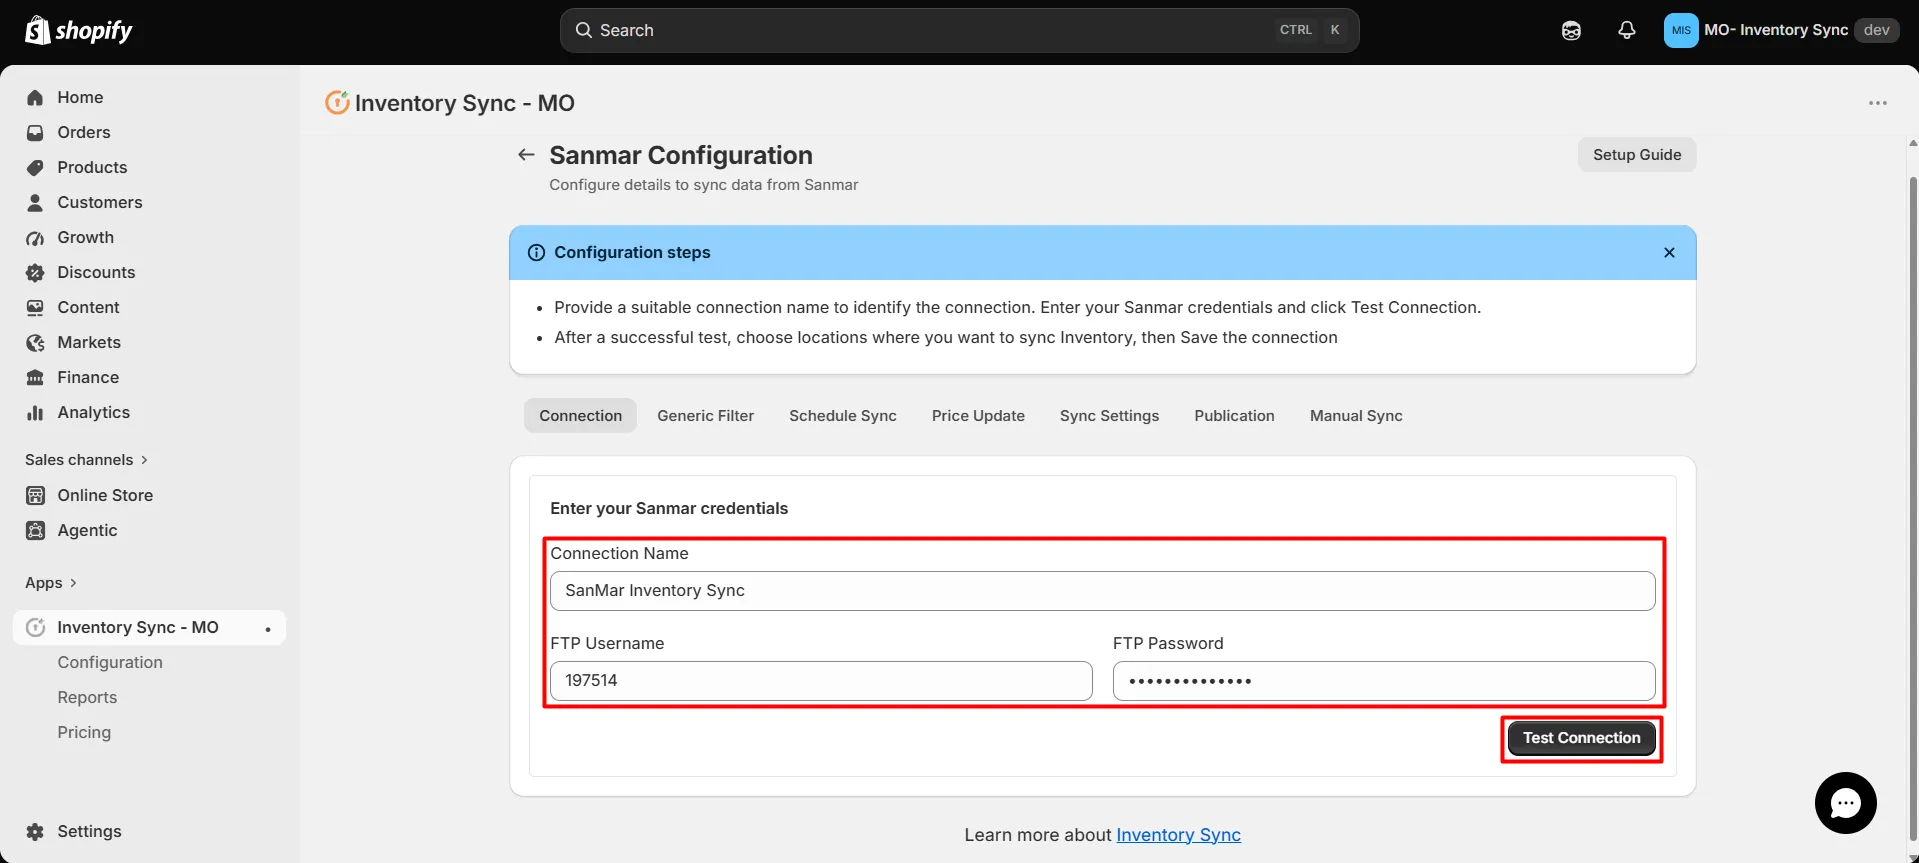Switch to the Manual Sync tab
The image size is (1919, 863).
pyautogui.click(x=1356, y=415)
